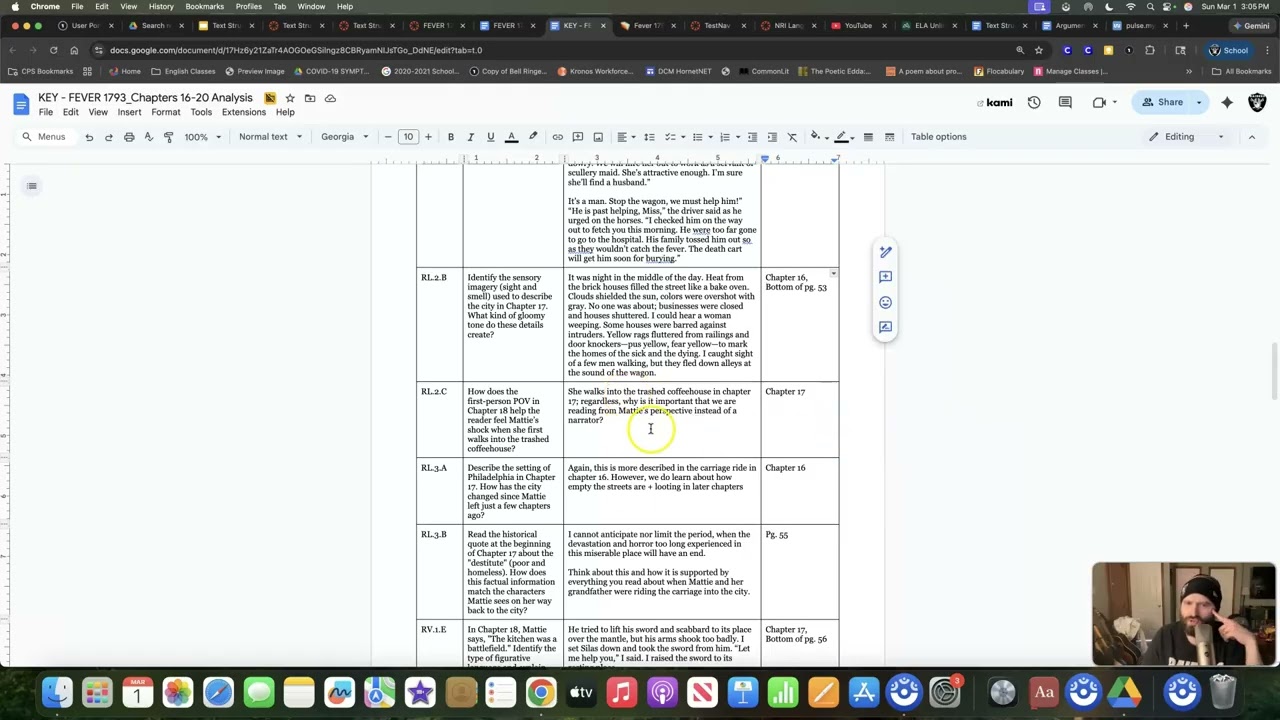Collapse the toolbar with the chevron arrow
This screenshot has width=1280, height=720.
[x=1251, y=137]
